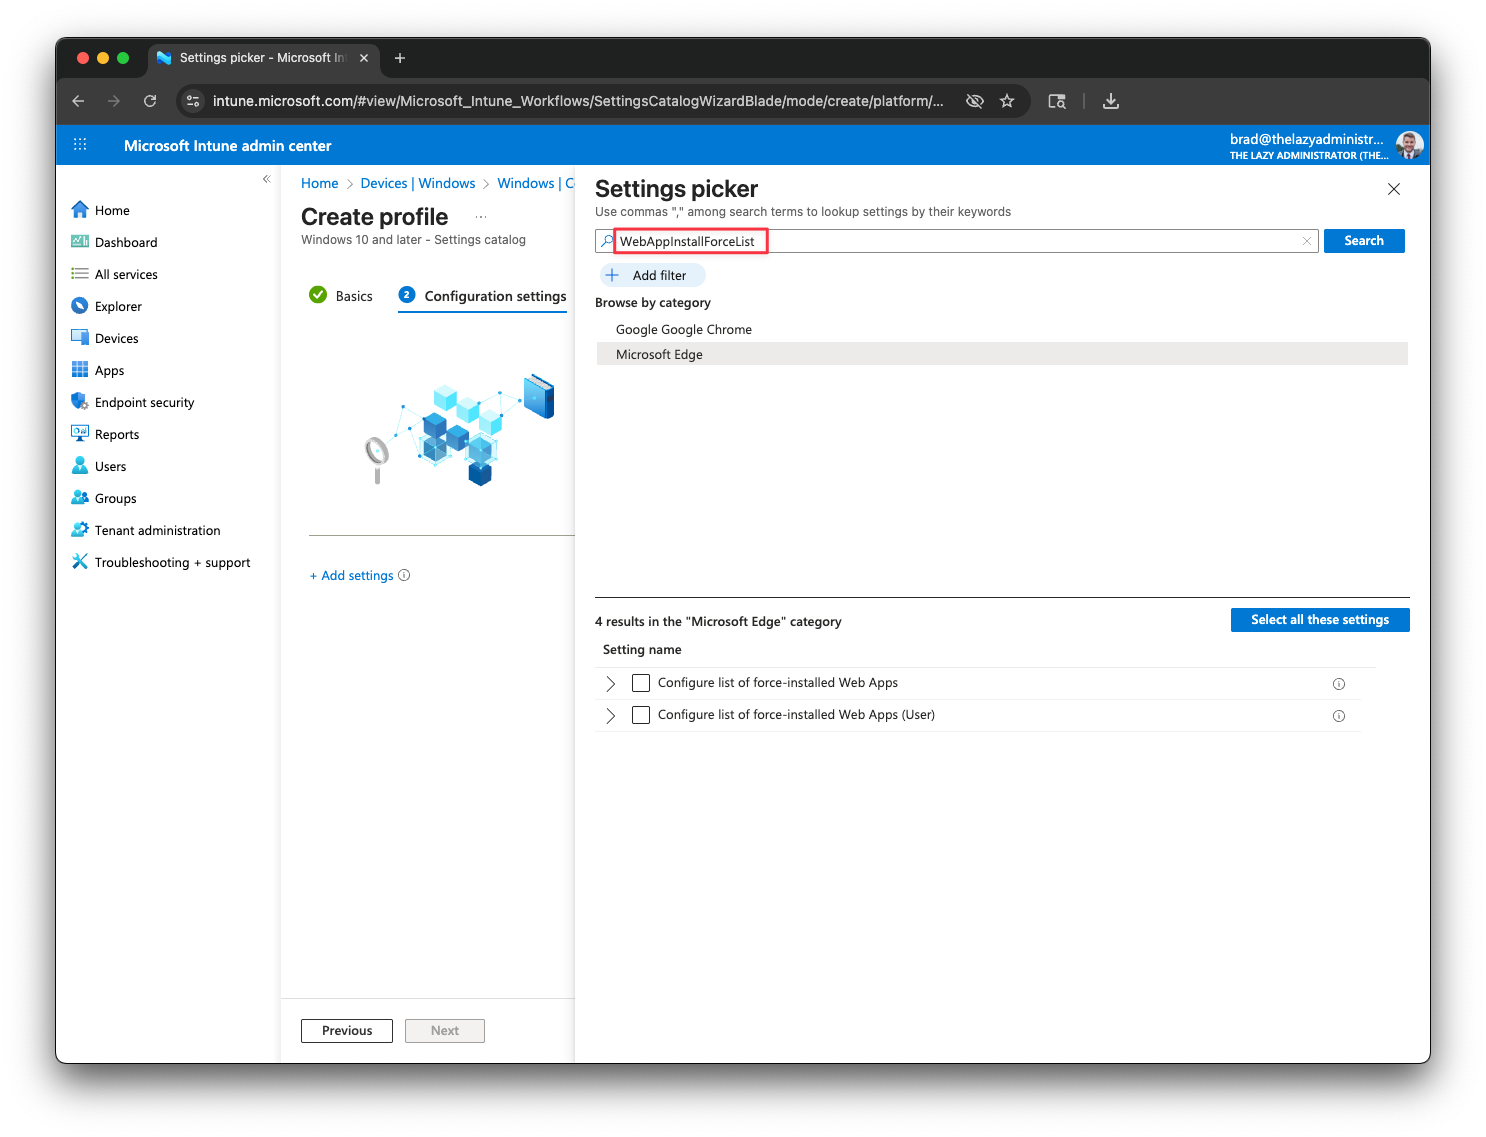
Task: Expand the force-installed Web Apps row
Action: [x=611, y=684]
